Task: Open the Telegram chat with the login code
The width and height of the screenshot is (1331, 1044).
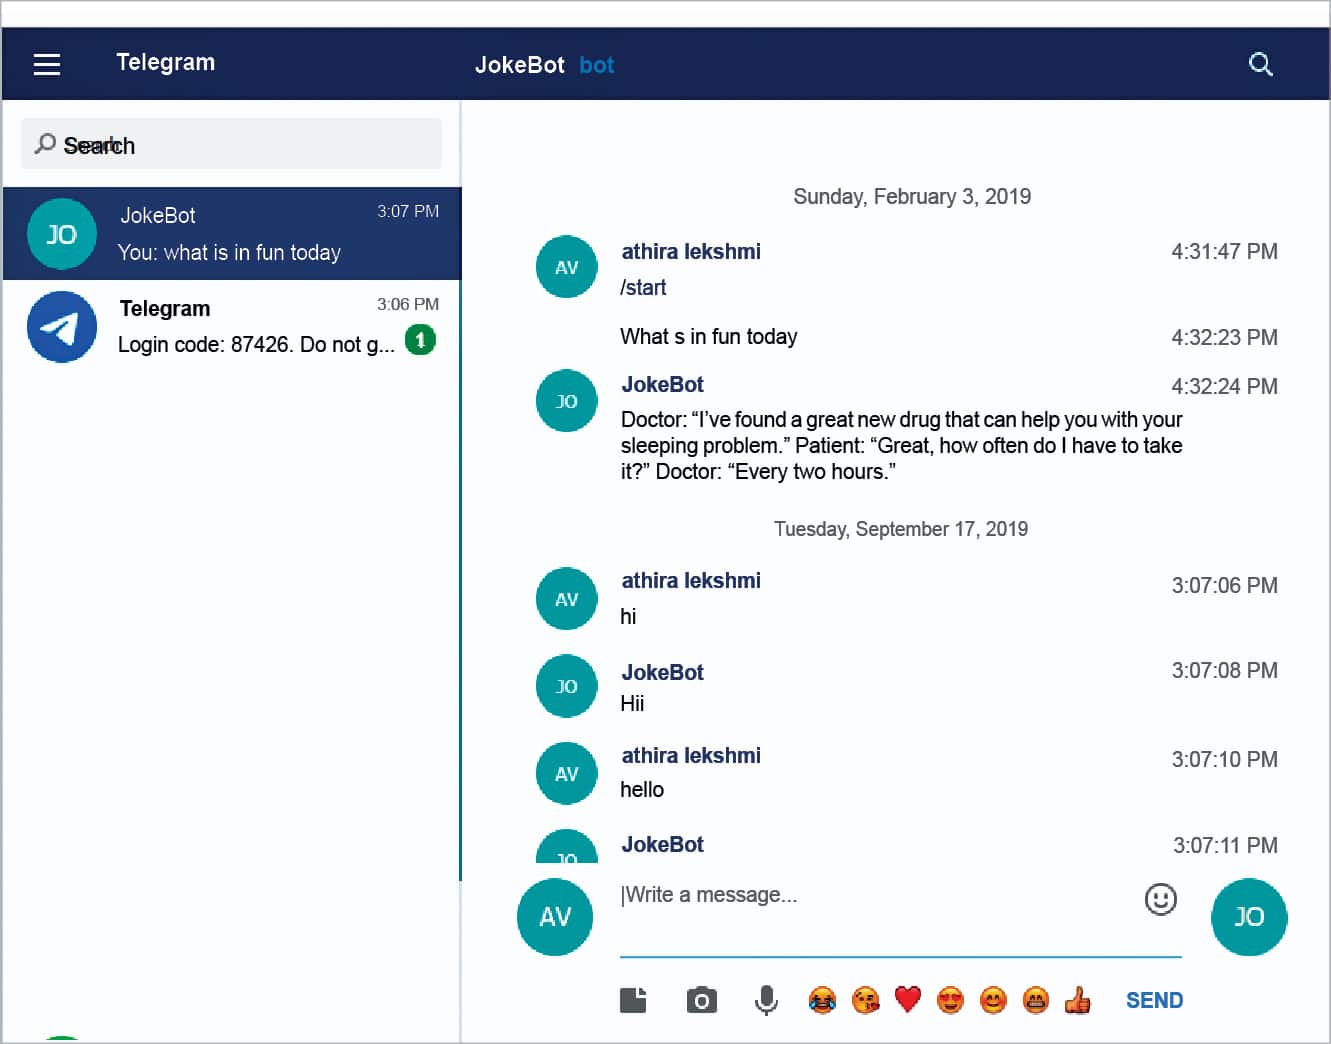Action: [230, 326]
